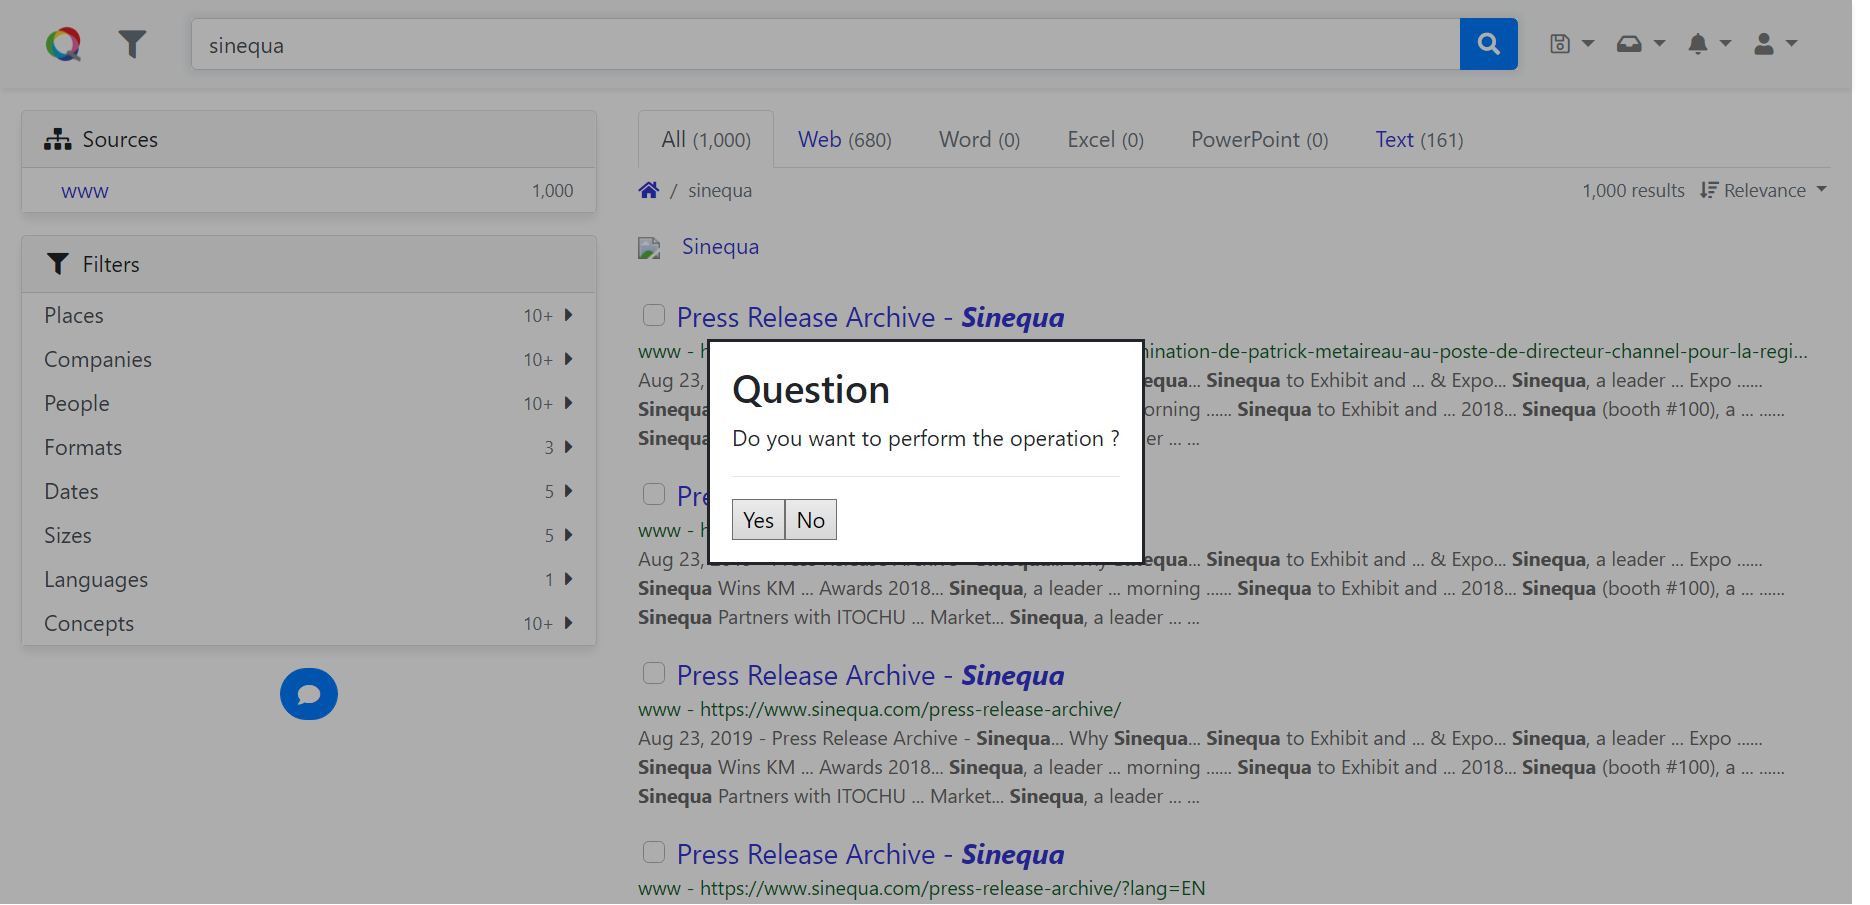Open the Relevance sort dropdown

tap(1764, 190)
